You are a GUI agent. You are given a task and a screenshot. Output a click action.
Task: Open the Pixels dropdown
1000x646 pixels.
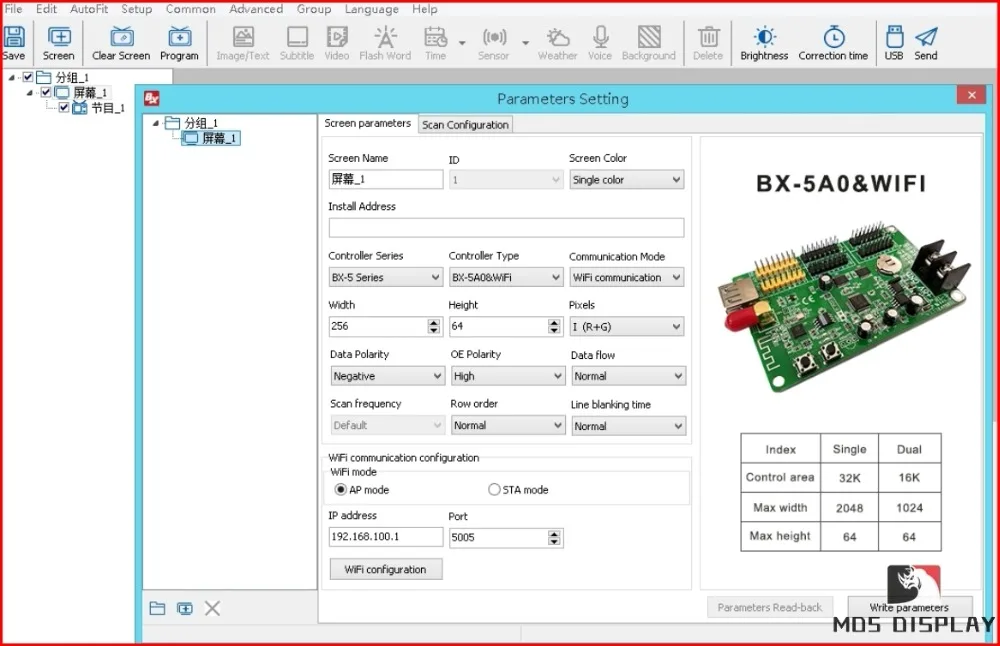pos(626,327)
